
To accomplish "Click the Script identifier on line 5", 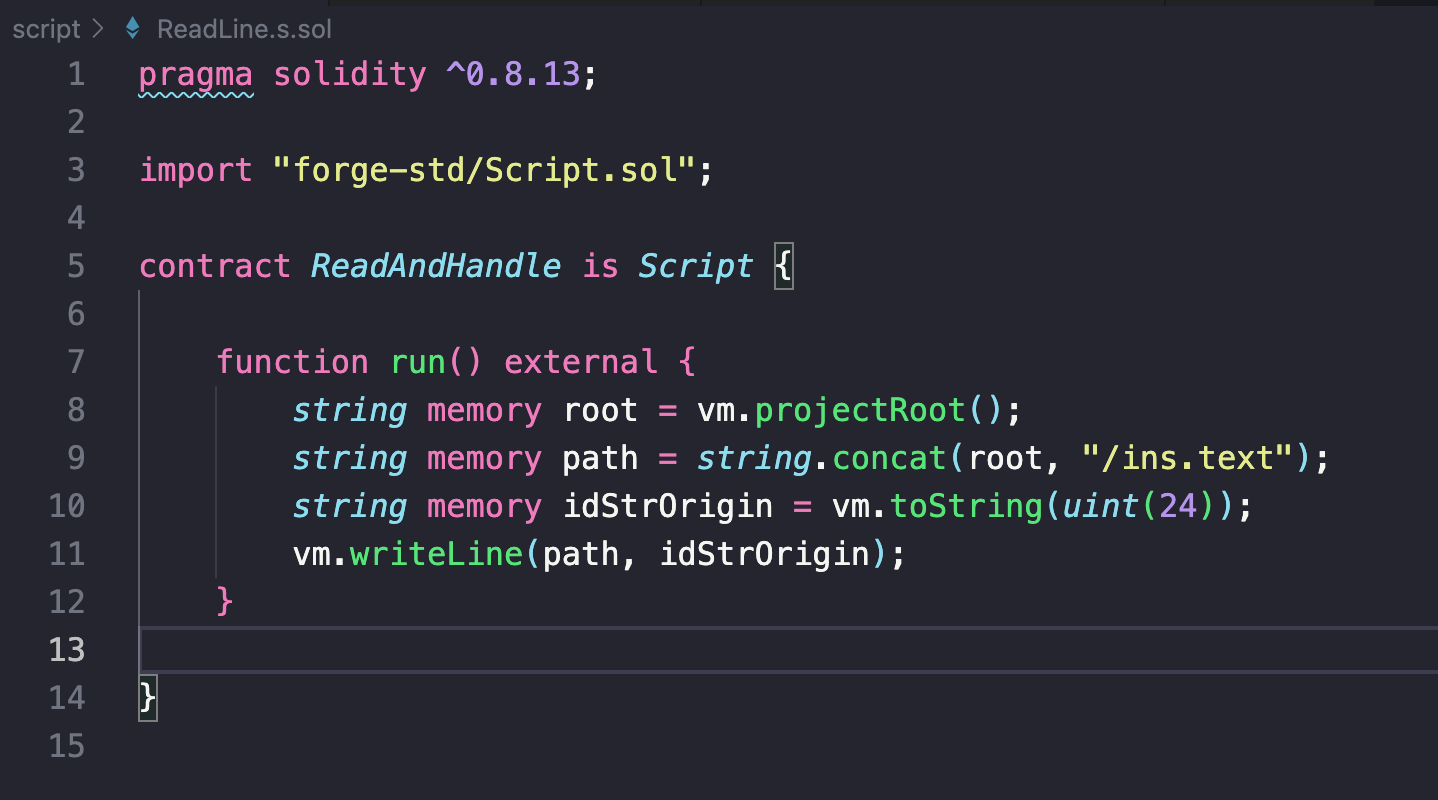I will pyautogui.click(x=694, y=265).
